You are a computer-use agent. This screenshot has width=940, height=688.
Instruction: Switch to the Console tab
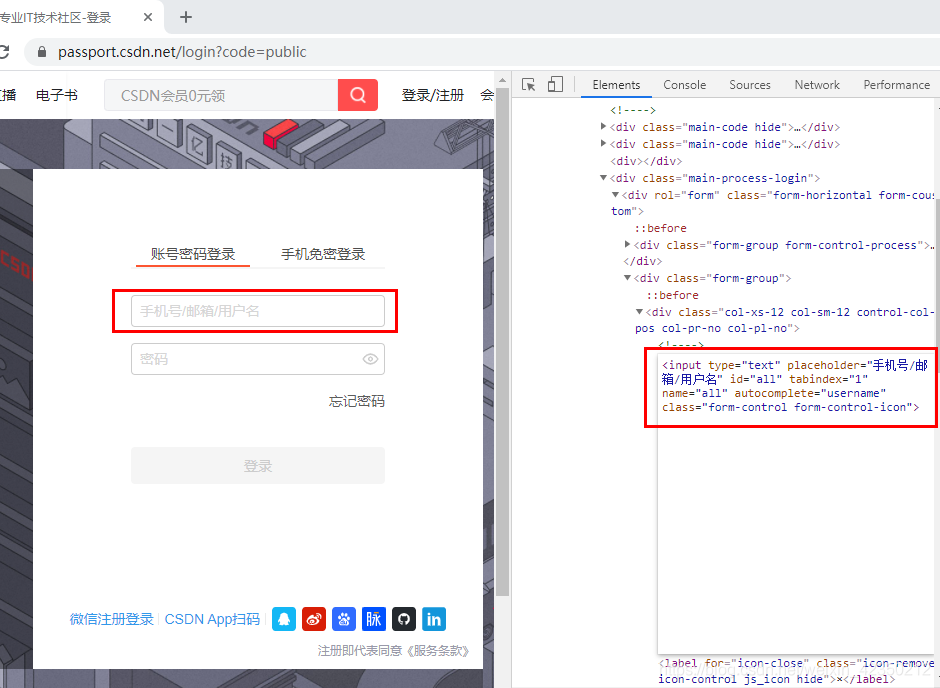[684, 85]
